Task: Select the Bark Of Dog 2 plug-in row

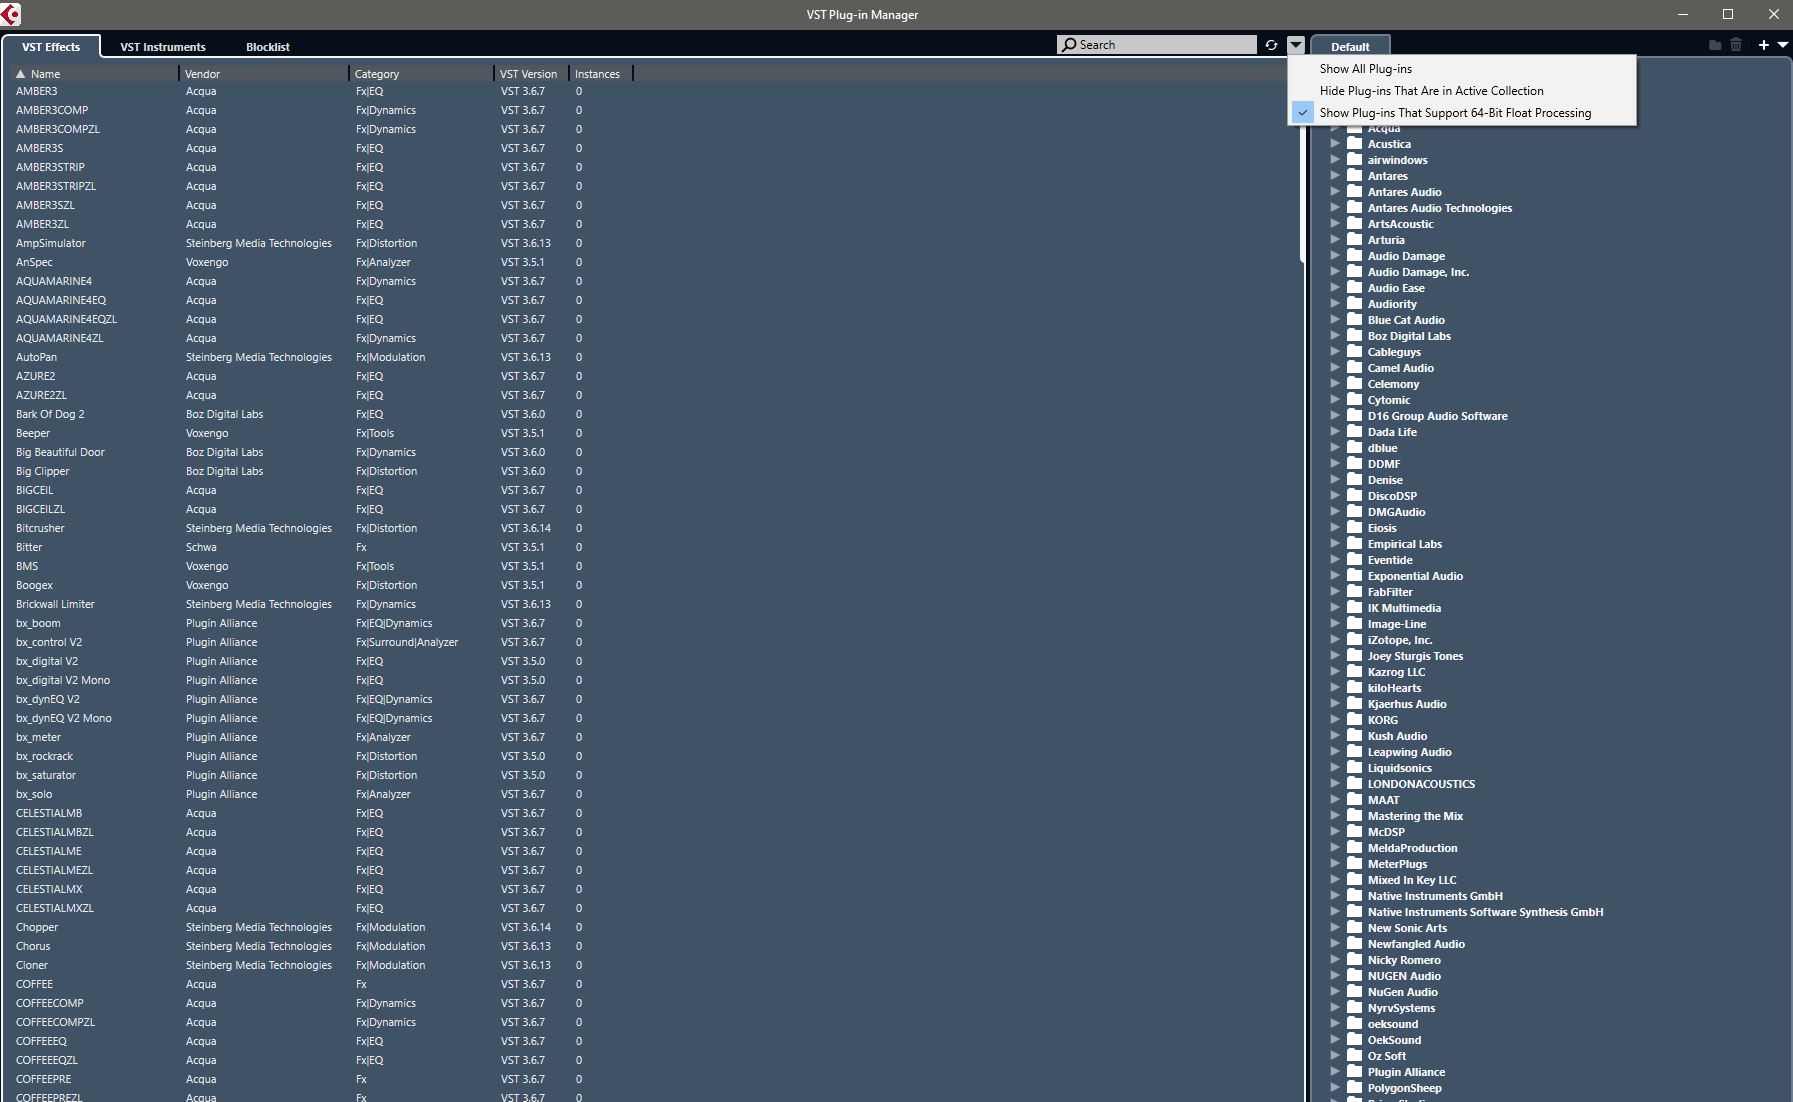Action: [x=650, y=414]
